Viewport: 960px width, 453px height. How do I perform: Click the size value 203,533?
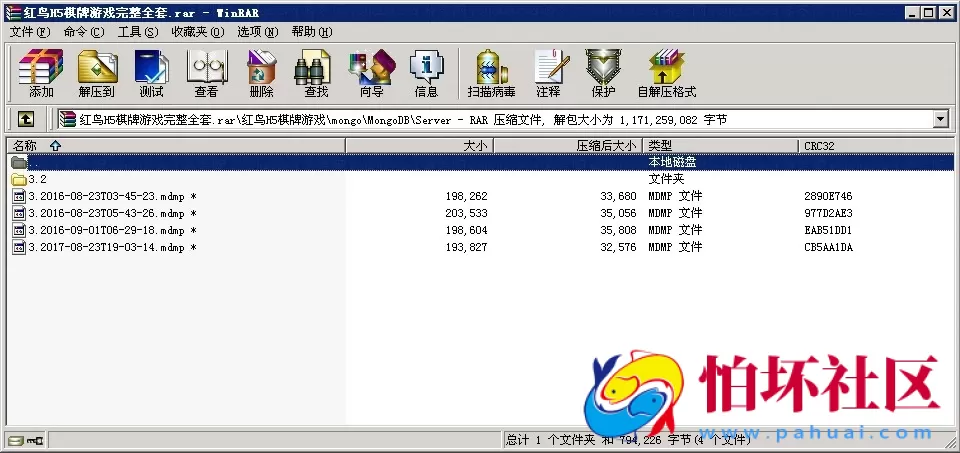click(x=467, y=214)
